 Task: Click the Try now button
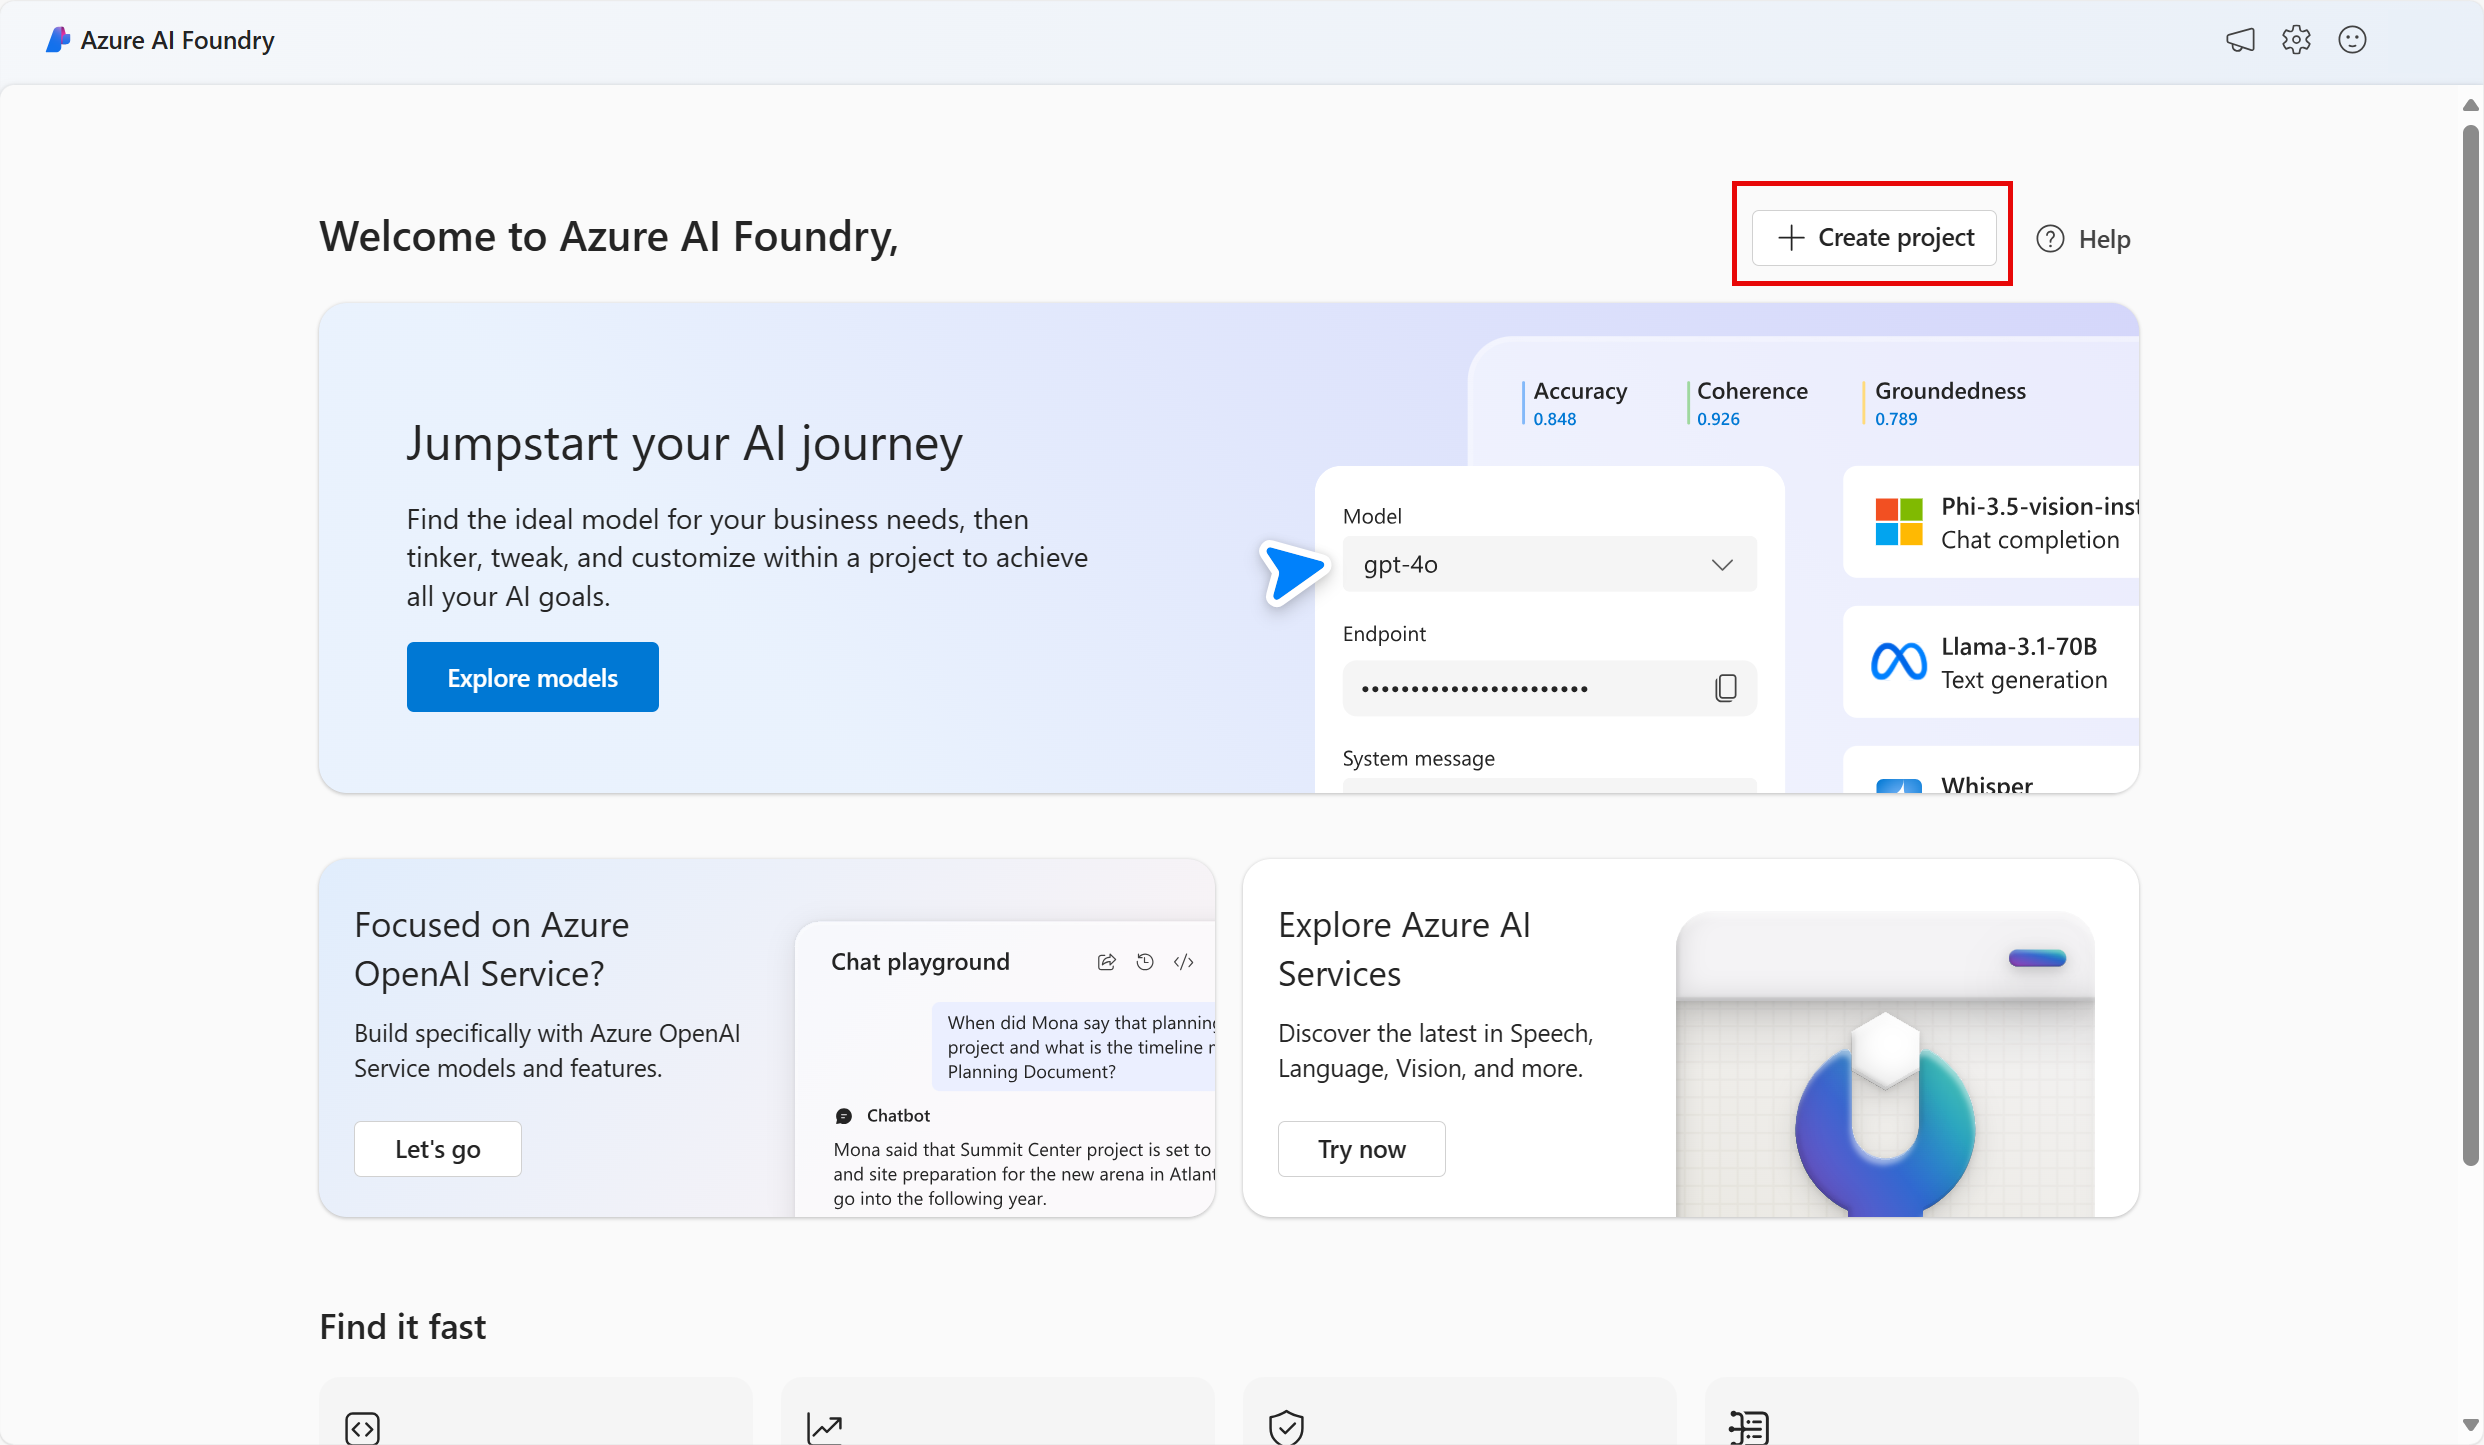(1362, 1149)
